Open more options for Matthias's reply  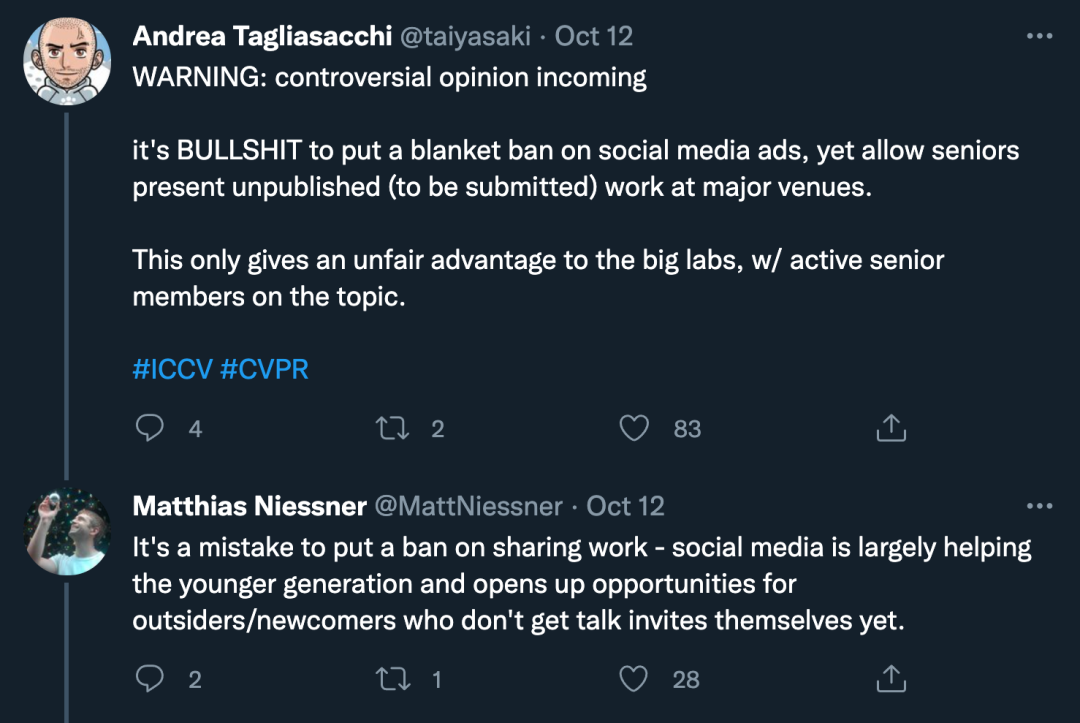click(1040, 506)
